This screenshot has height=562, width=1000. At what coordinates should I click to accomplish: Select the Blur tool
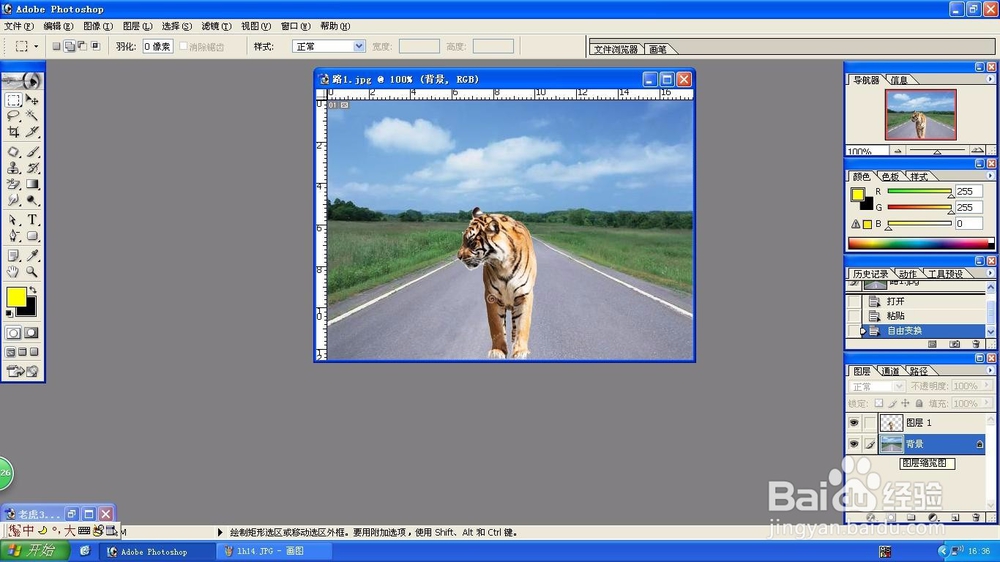(x=13, y=200)
